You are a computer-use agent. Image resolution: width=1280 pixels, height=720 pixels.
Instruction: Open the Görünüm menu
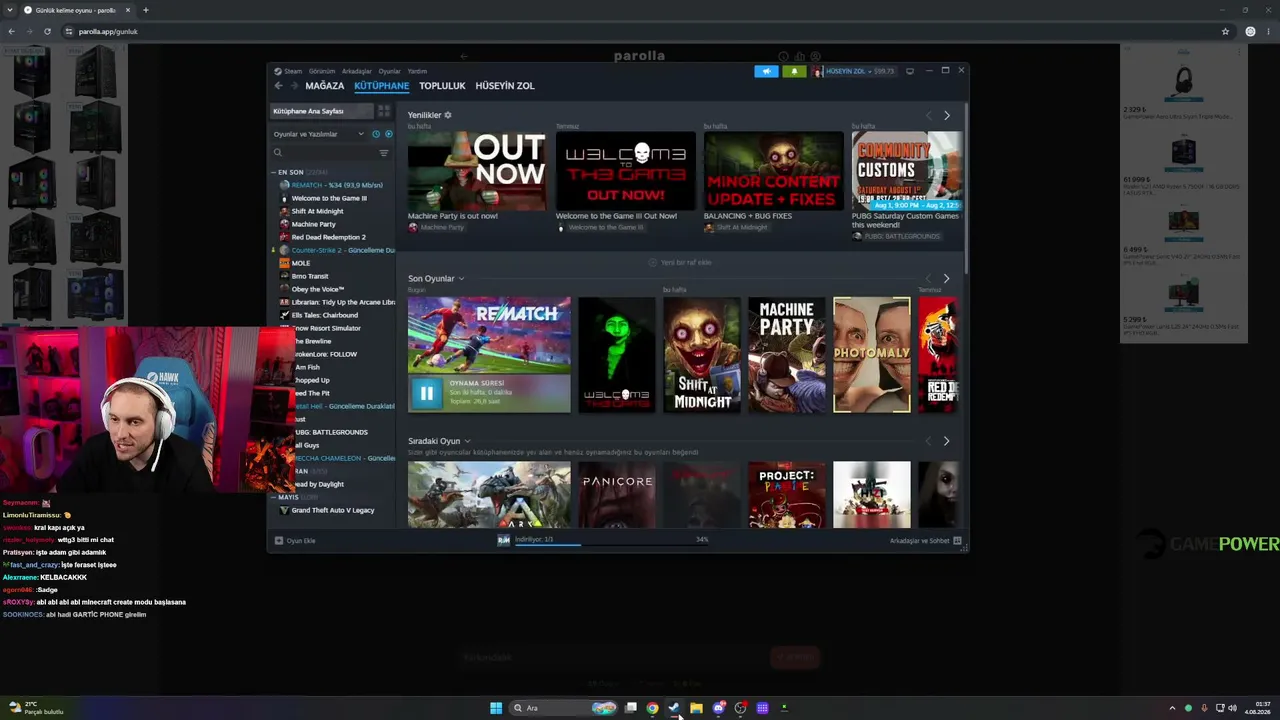pos(322,71)
